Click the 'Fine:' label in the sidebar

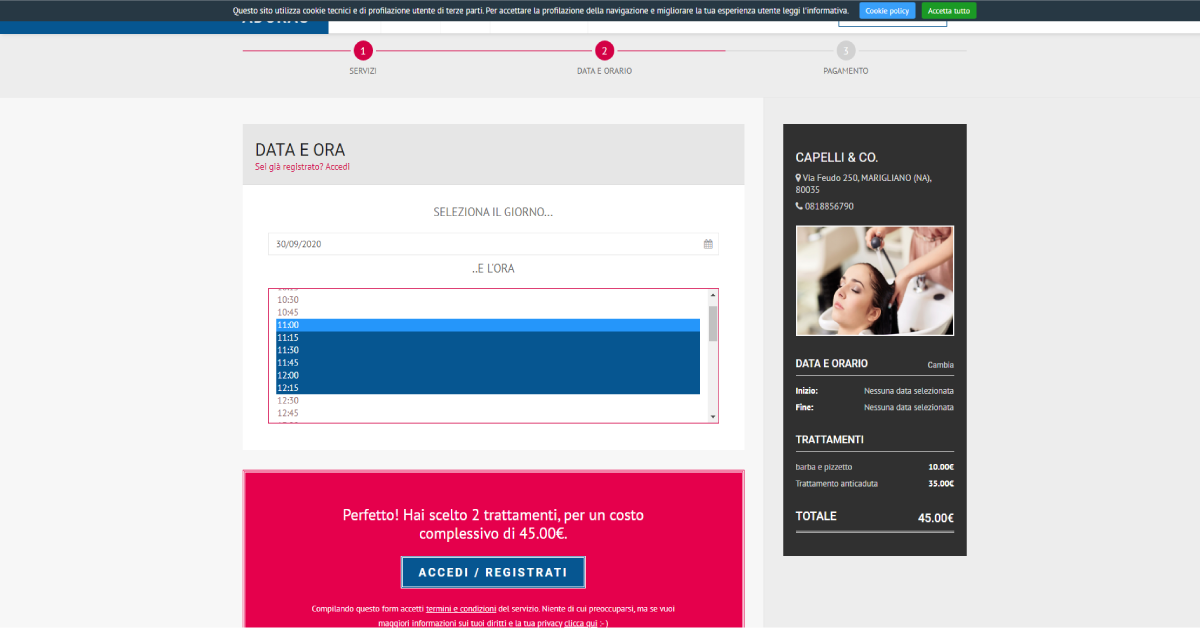coord(805,407)
